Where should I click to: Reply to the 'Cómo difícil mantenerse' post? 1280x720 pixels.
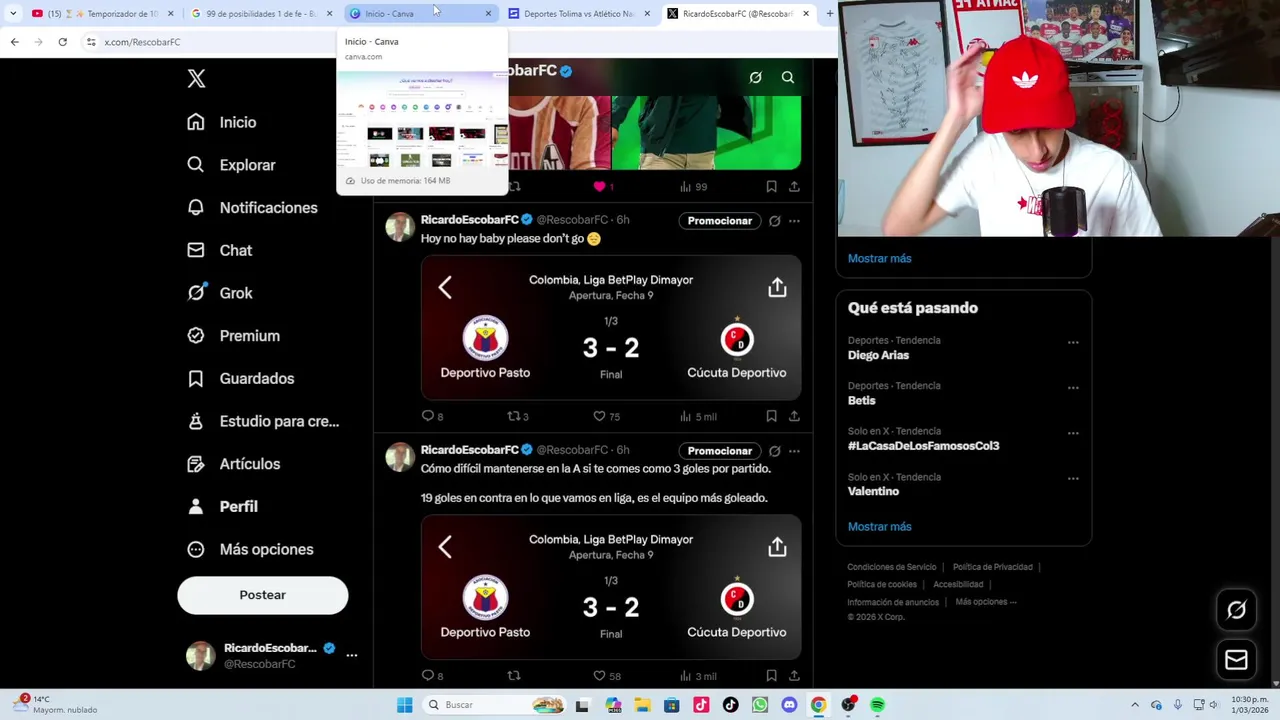[428, 676]
